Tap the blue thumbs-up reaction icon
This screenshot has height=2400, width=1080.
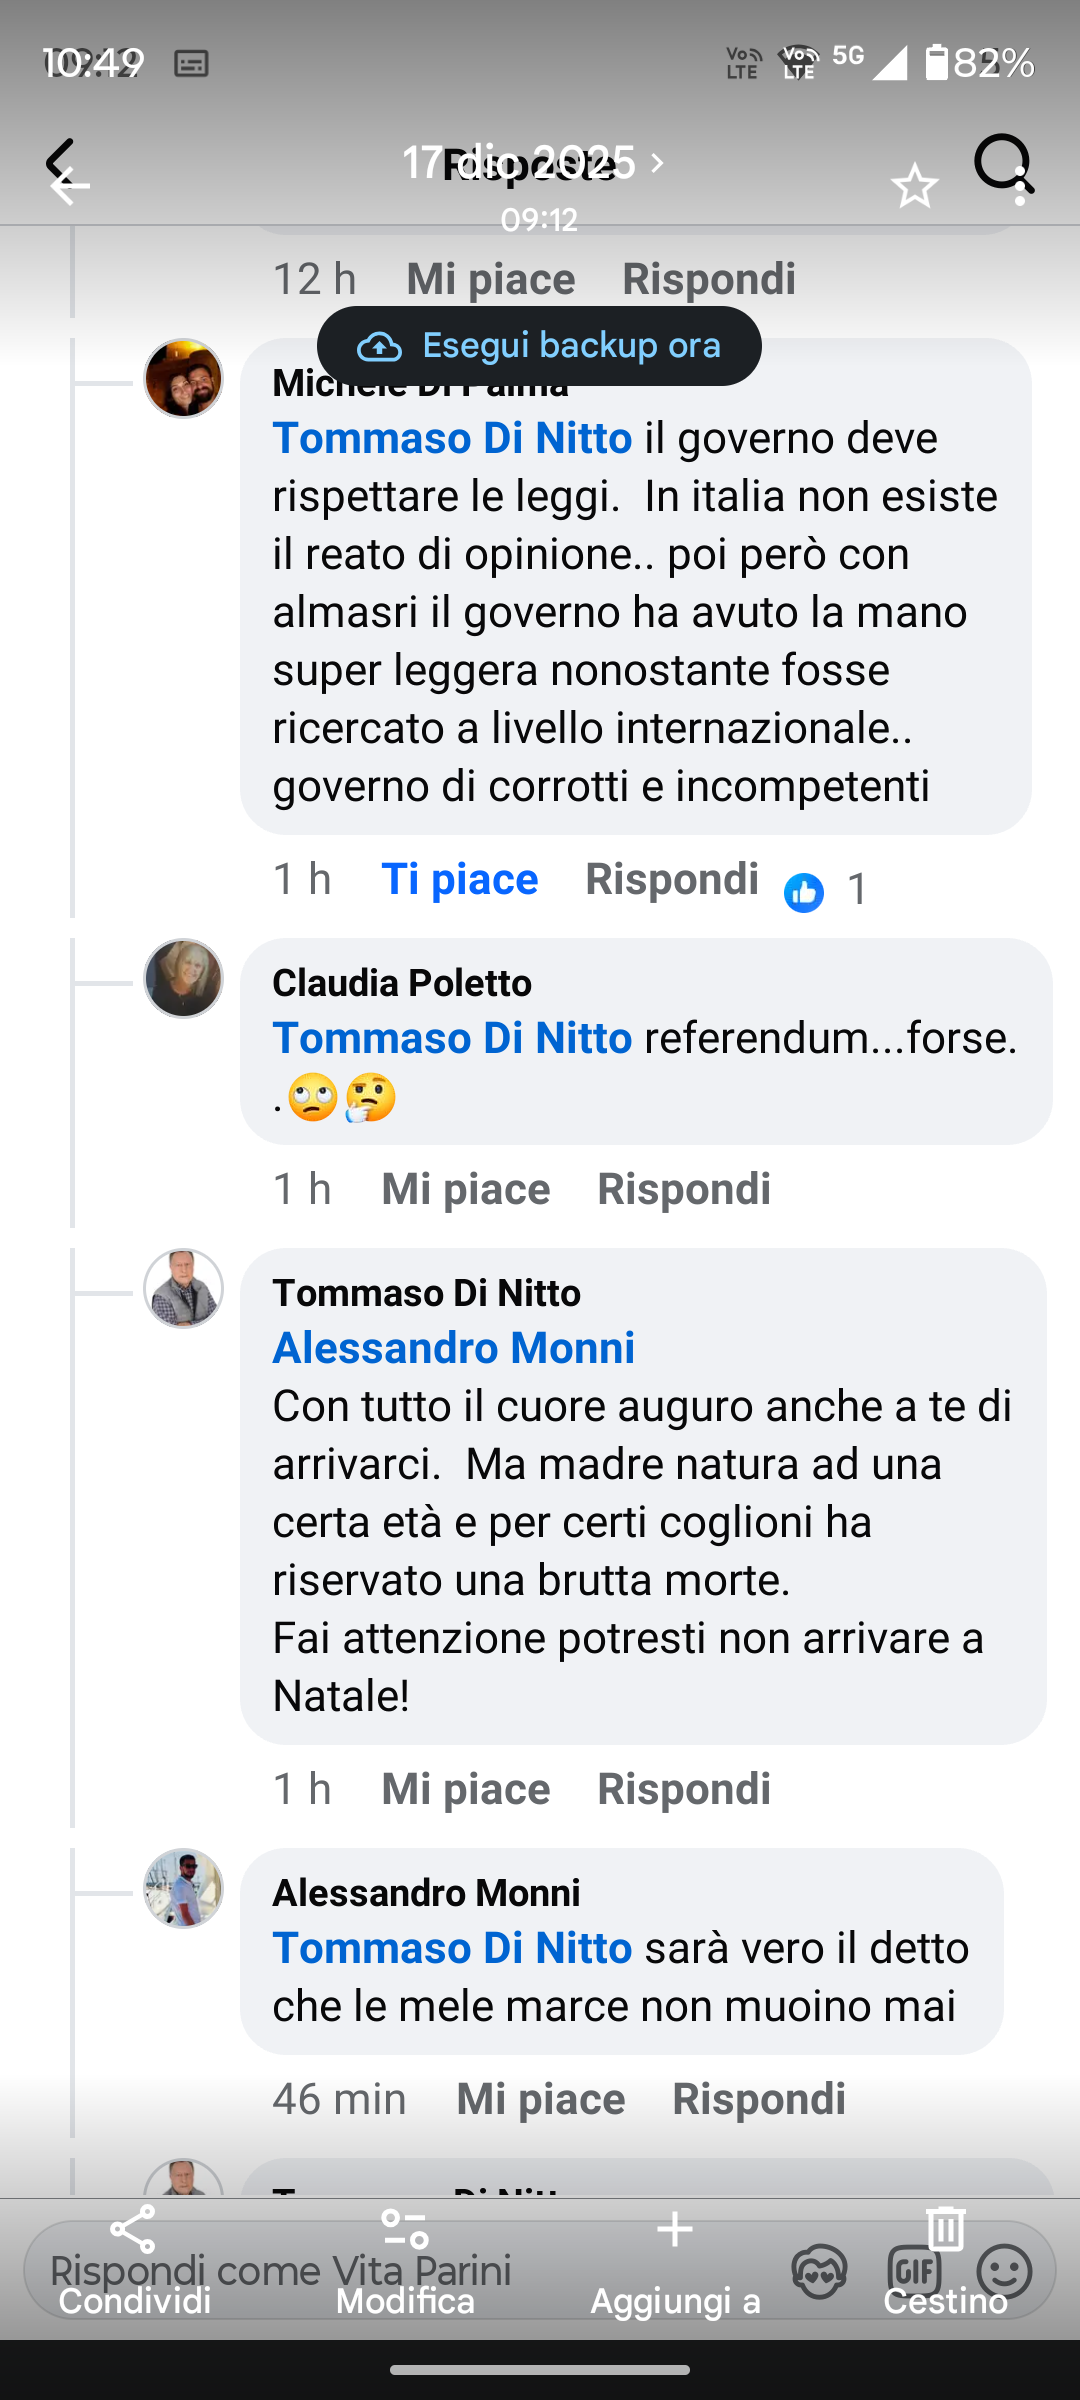tap(804, 892)
